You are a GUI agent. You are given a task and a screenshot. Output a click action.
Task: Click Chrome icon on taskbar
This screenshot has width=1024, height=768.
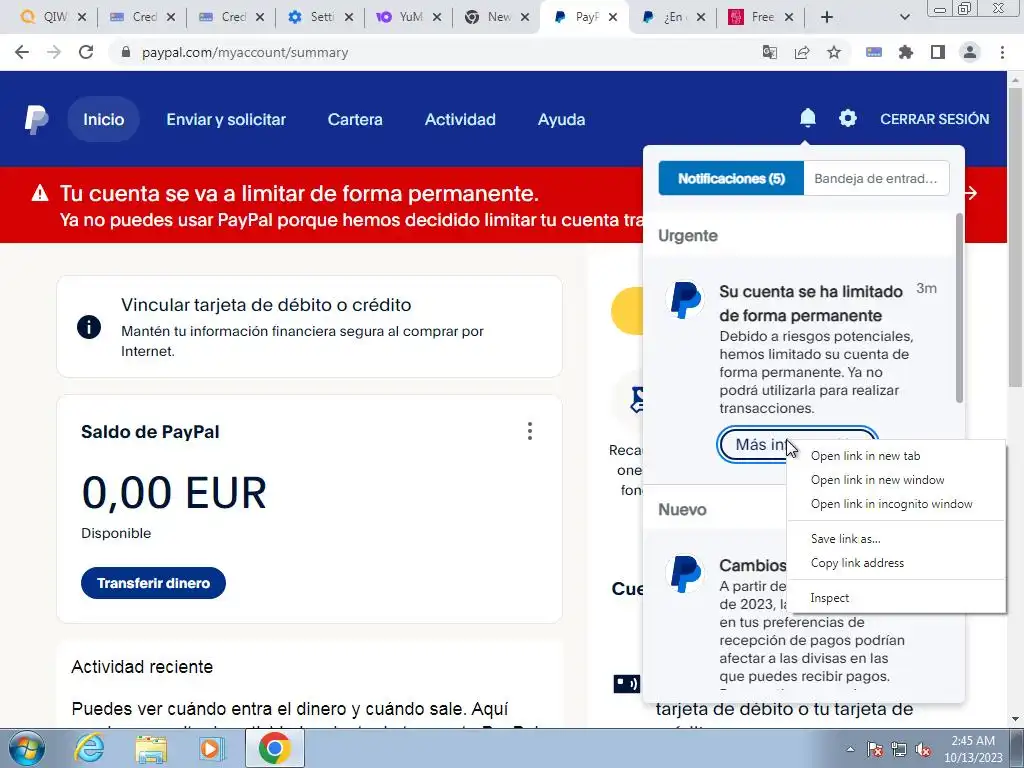click(x=274, y=748)
